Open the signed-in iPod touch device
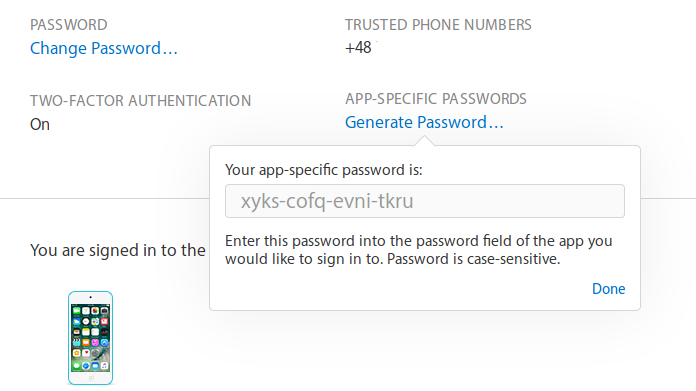The height and width of the screenshot is (391, 696). 91,338
